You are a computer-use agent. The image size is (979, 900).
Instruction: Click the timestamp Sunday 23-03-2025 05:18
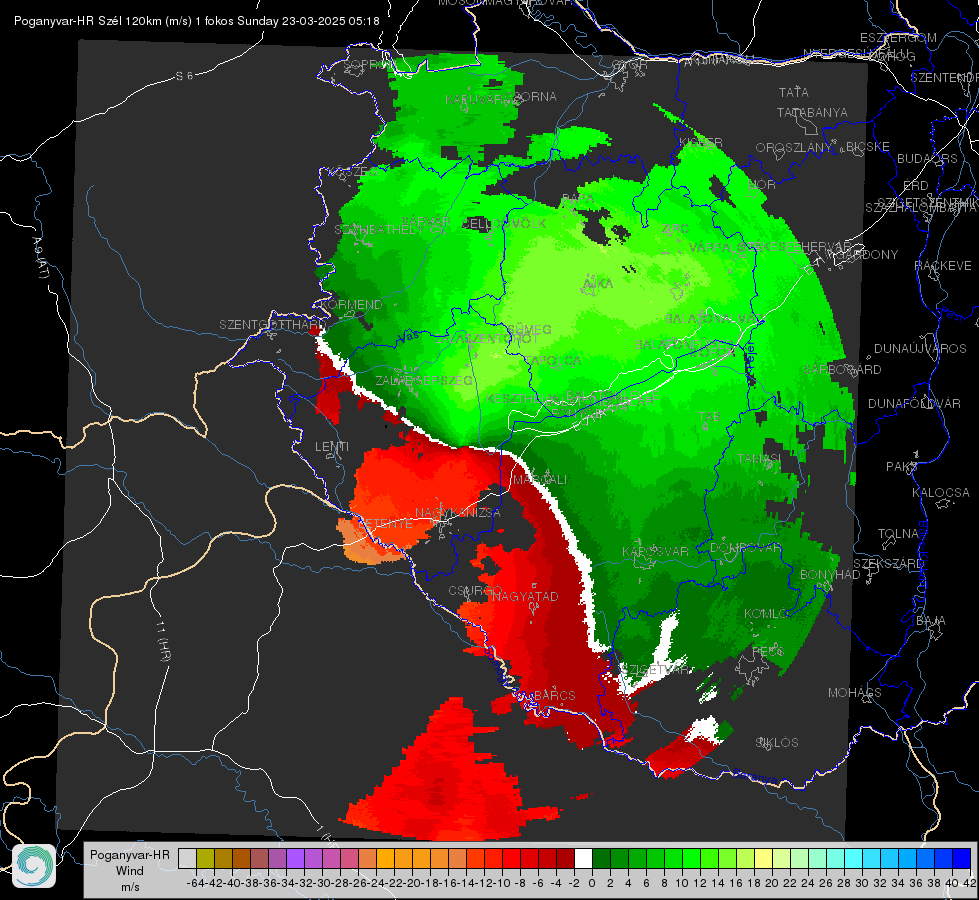(308, 21)
